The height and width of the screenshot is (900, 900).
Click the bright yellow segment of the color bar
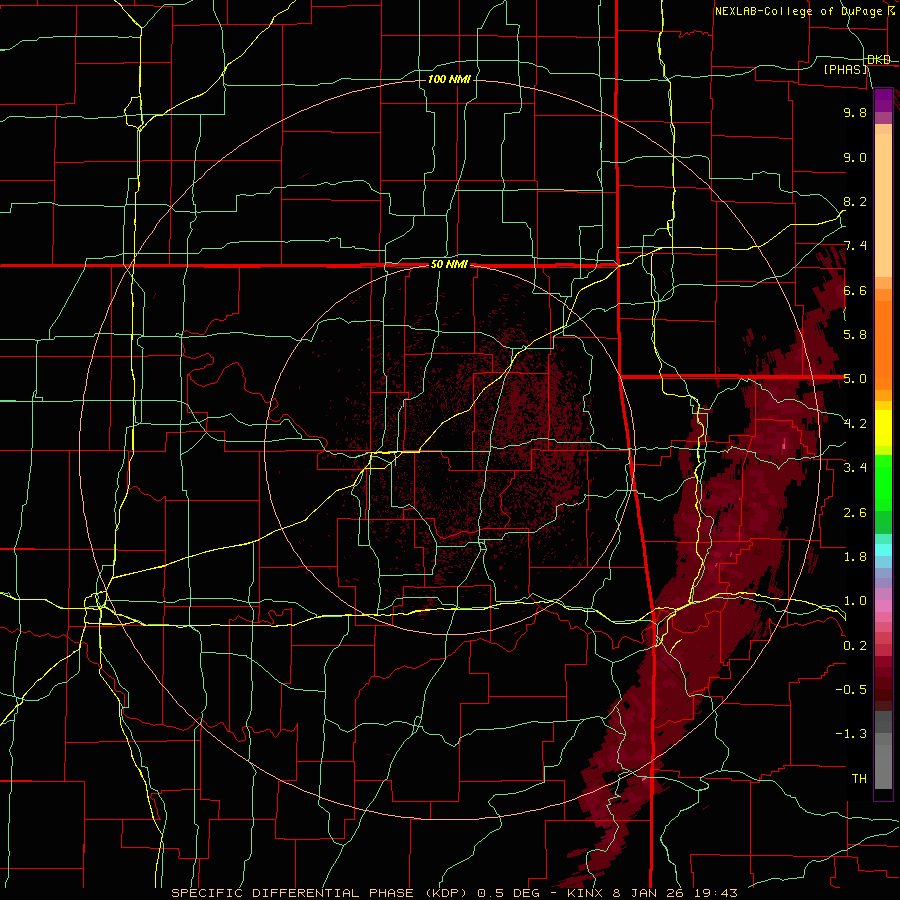pyautogui.click(x=883, y=428)
